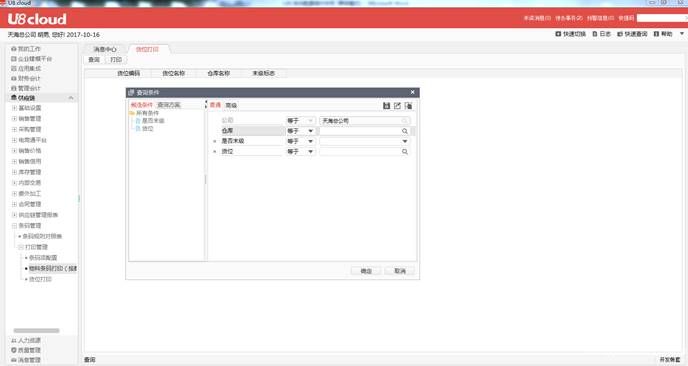Switch to the 消息中心 tab

point(105,49)
